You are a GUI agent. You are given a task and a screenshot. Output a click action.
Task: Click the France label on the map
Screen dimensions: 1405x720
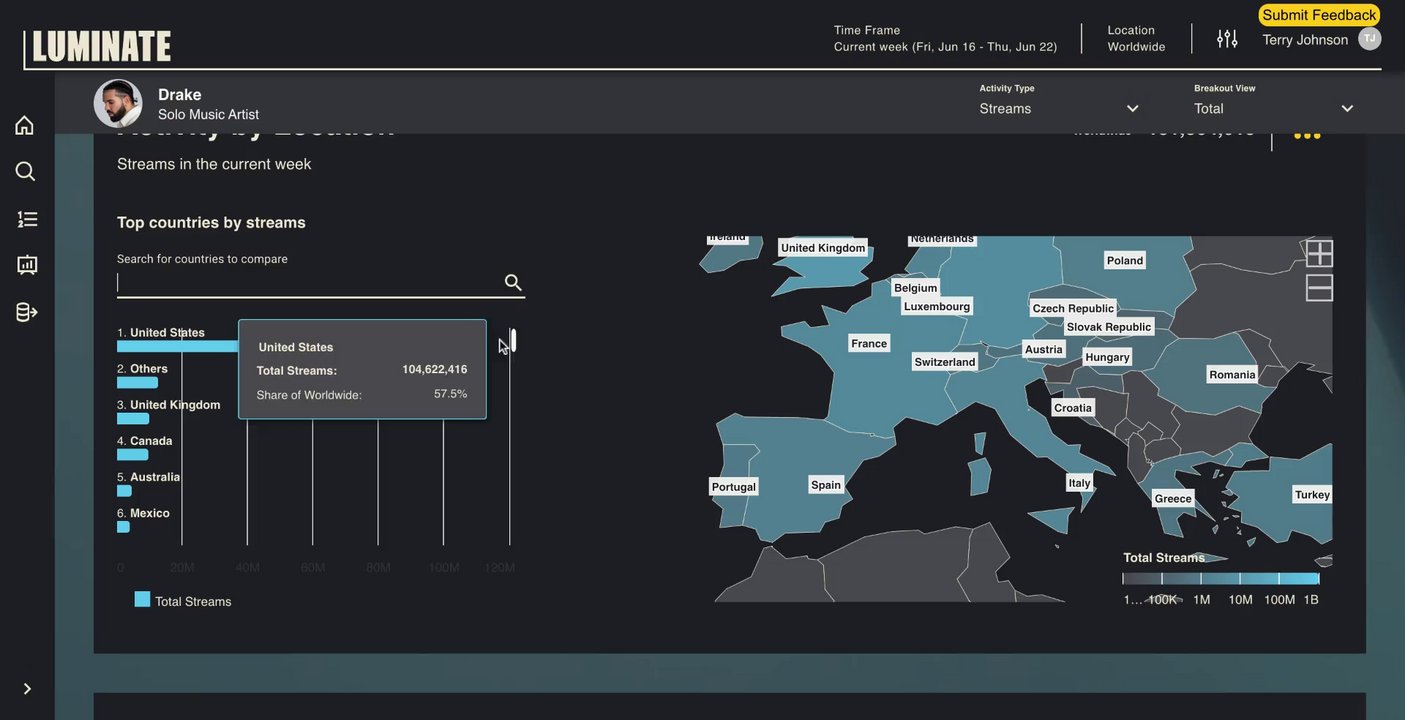click(869, 344)
